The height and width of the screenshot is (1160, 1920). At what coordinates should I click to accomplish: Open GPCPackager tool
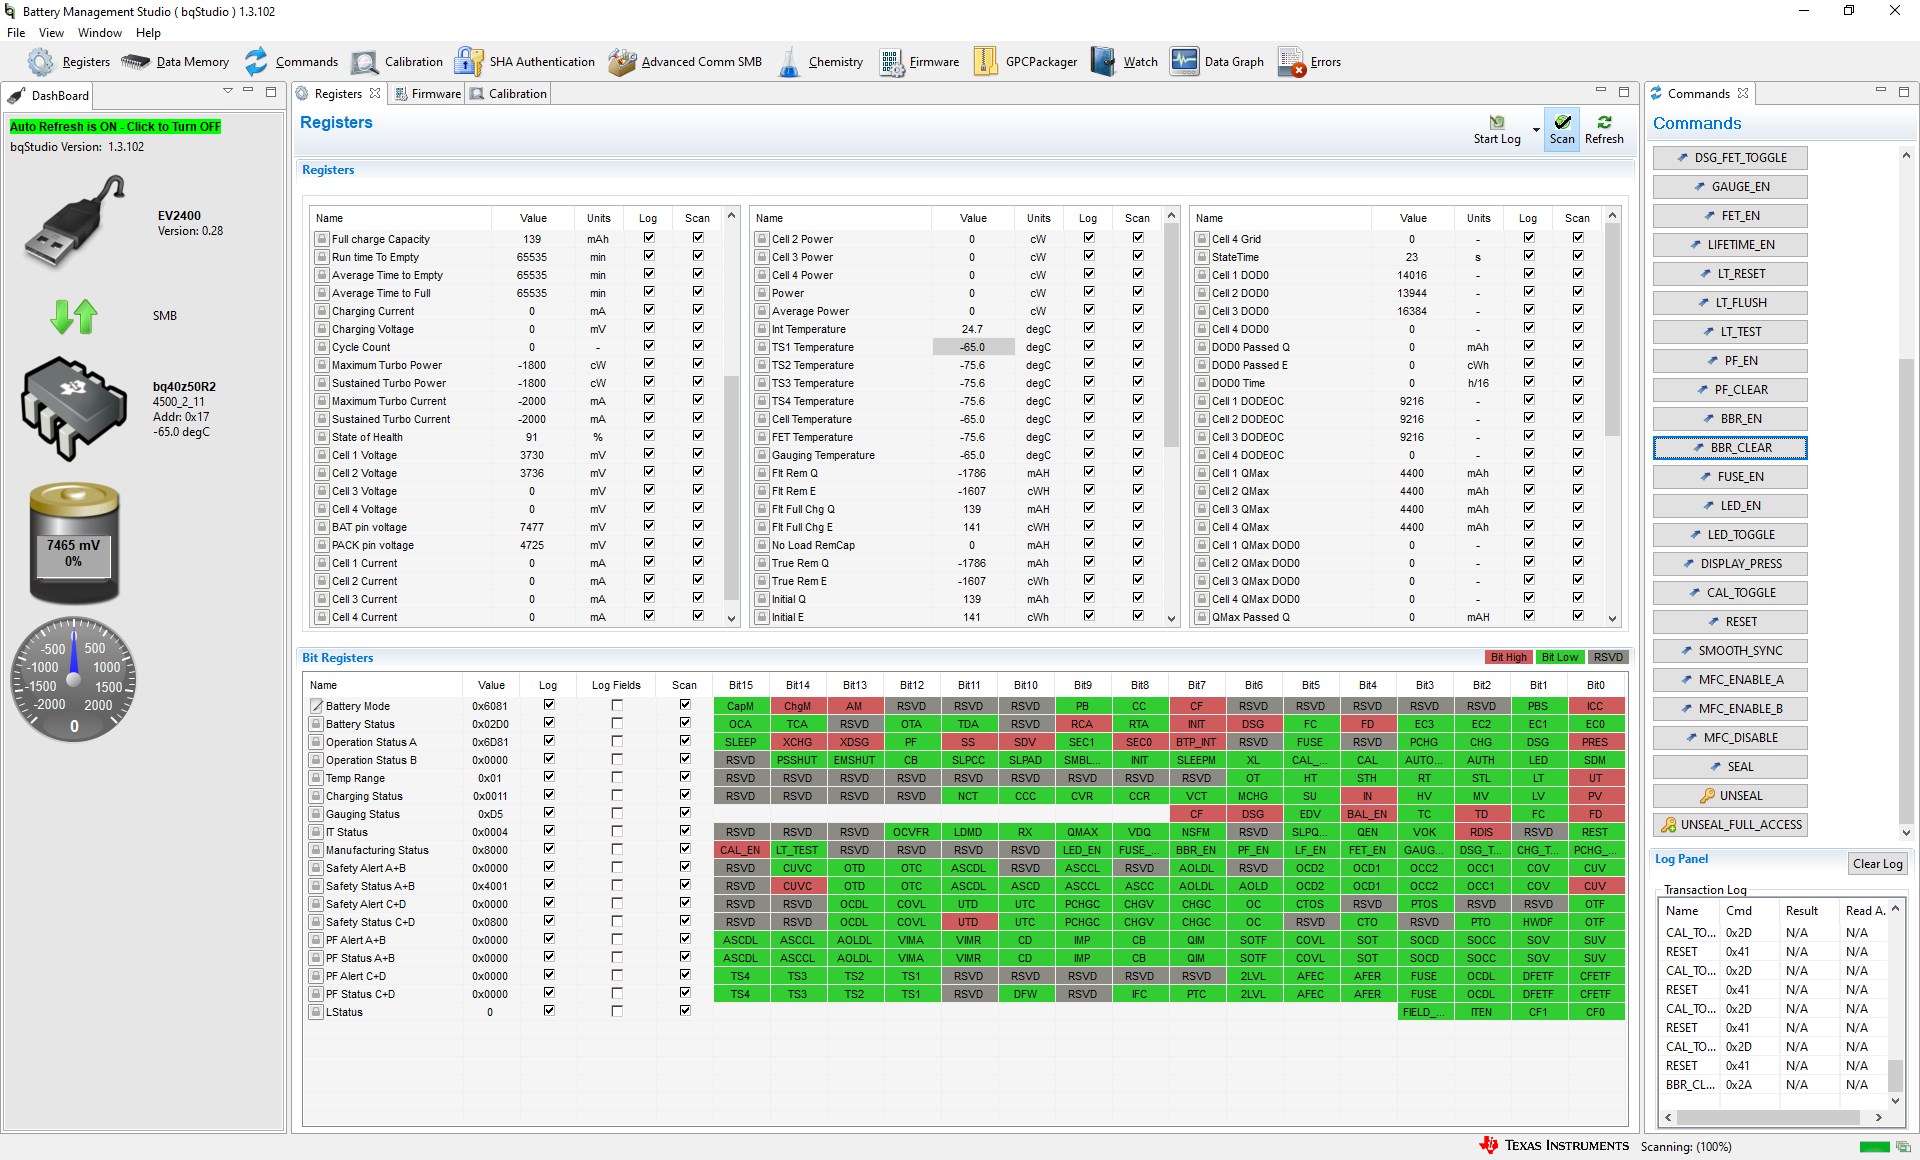click(x=1025, y=62)
